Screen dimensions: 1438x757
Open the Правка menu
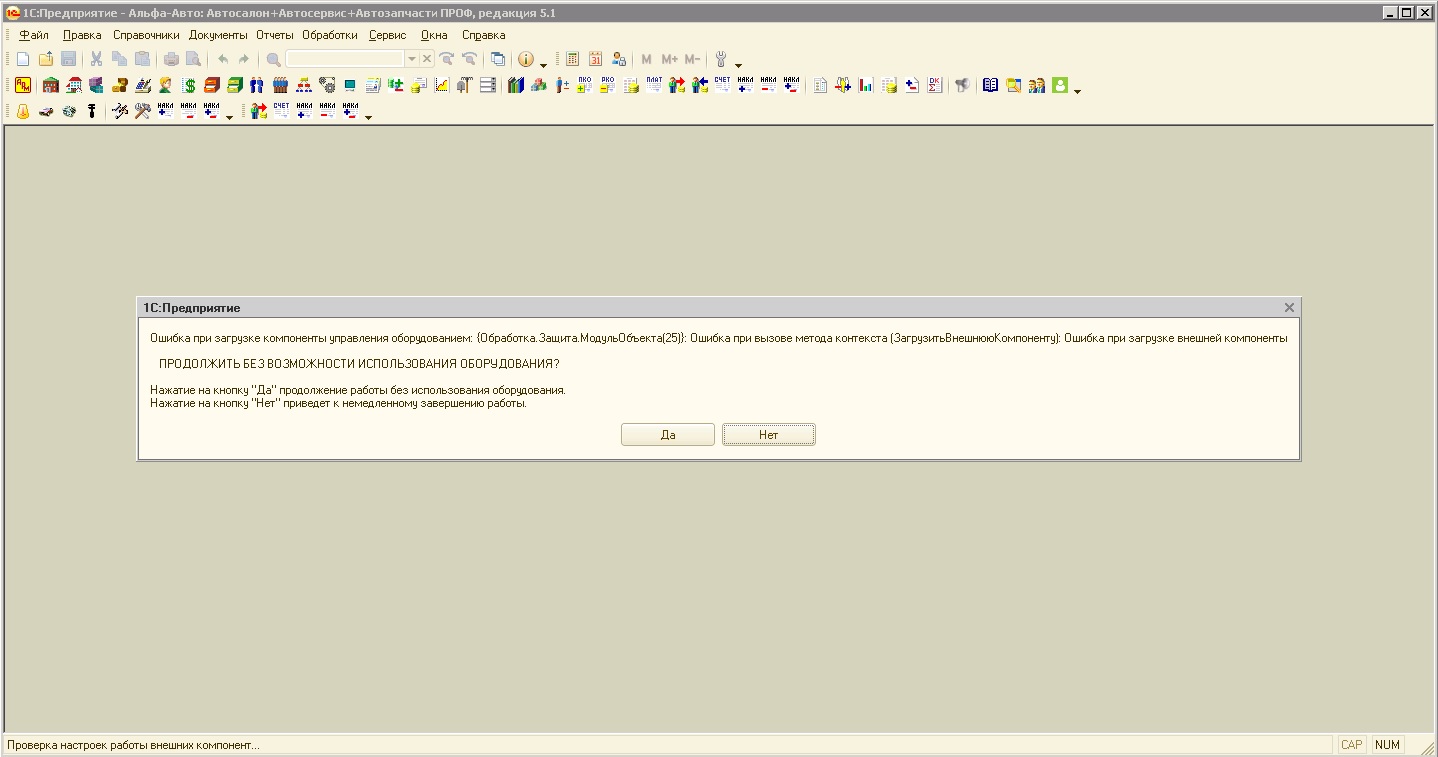(82, 35)
